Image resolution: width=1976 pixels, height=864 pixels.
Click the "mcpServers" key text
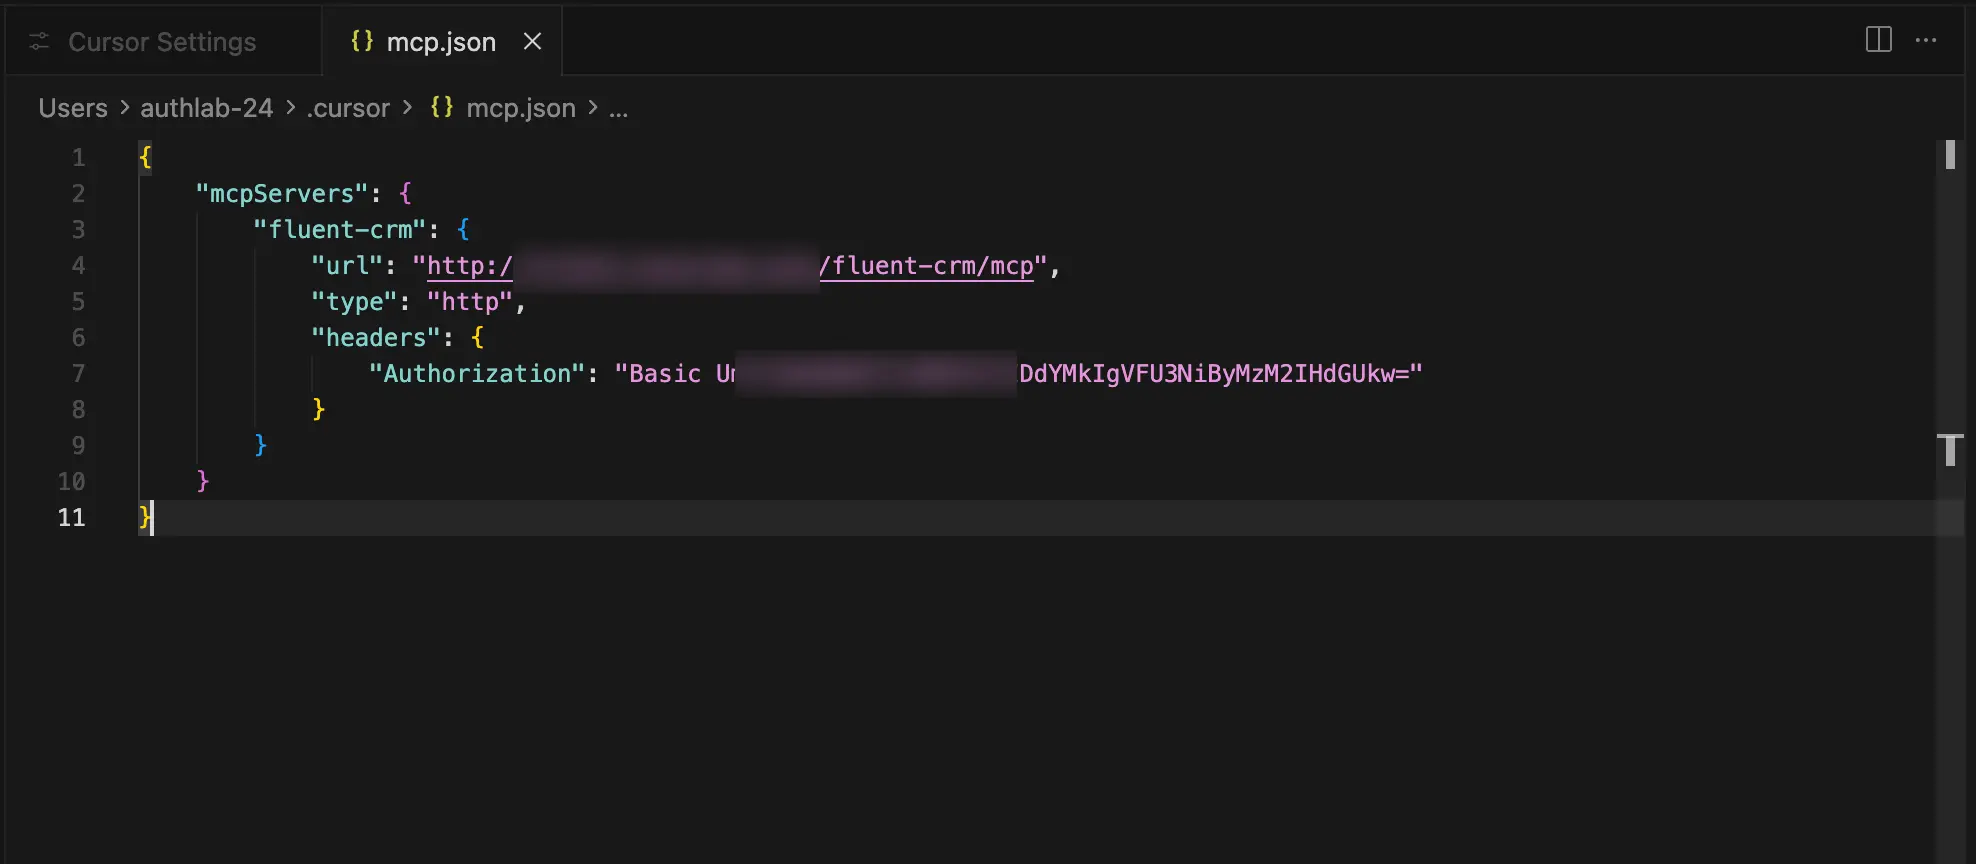click(x=282, y=194)
